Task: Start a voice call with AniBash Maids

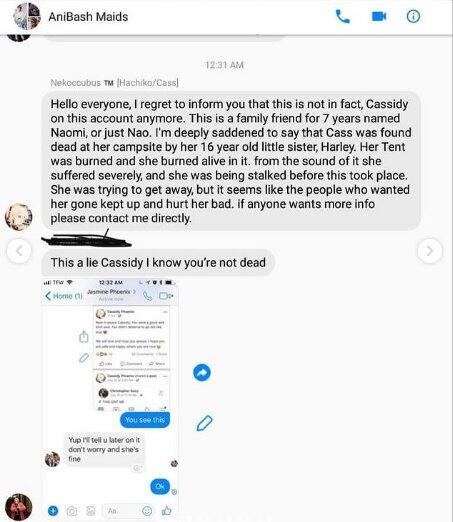Action: [x=342, y=16]
